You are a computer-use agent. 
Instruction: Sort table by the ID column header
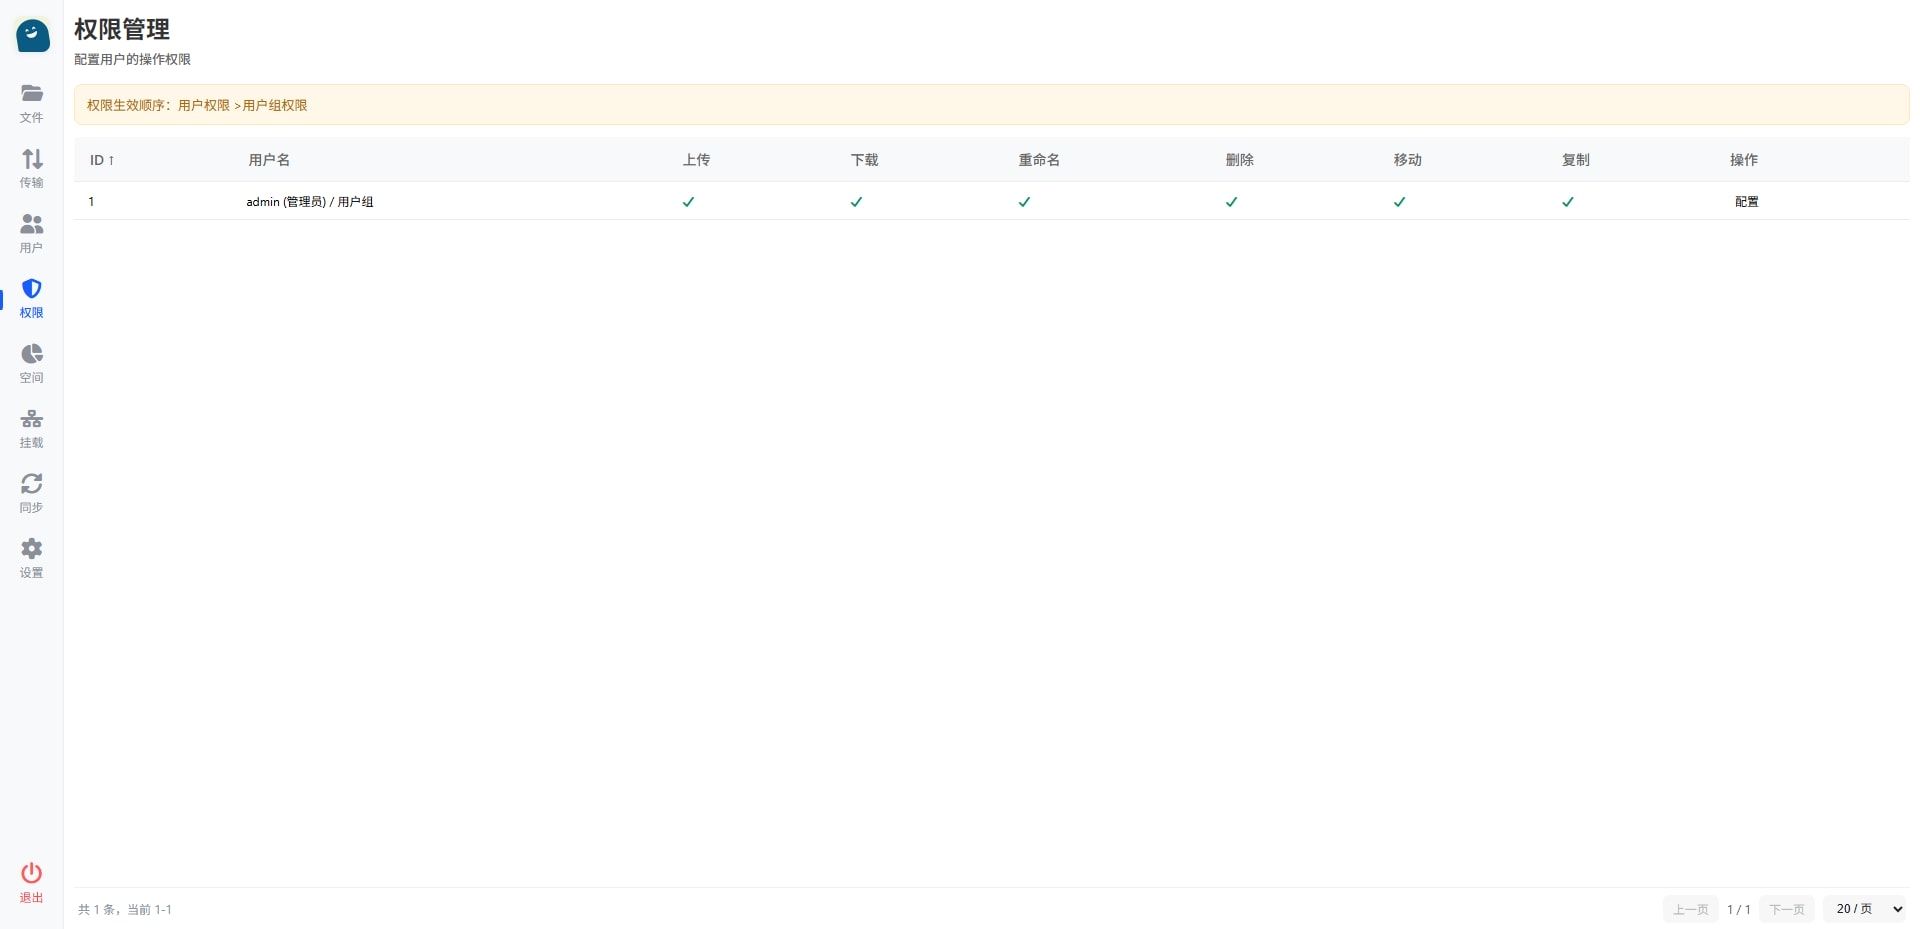coord(102,160)
